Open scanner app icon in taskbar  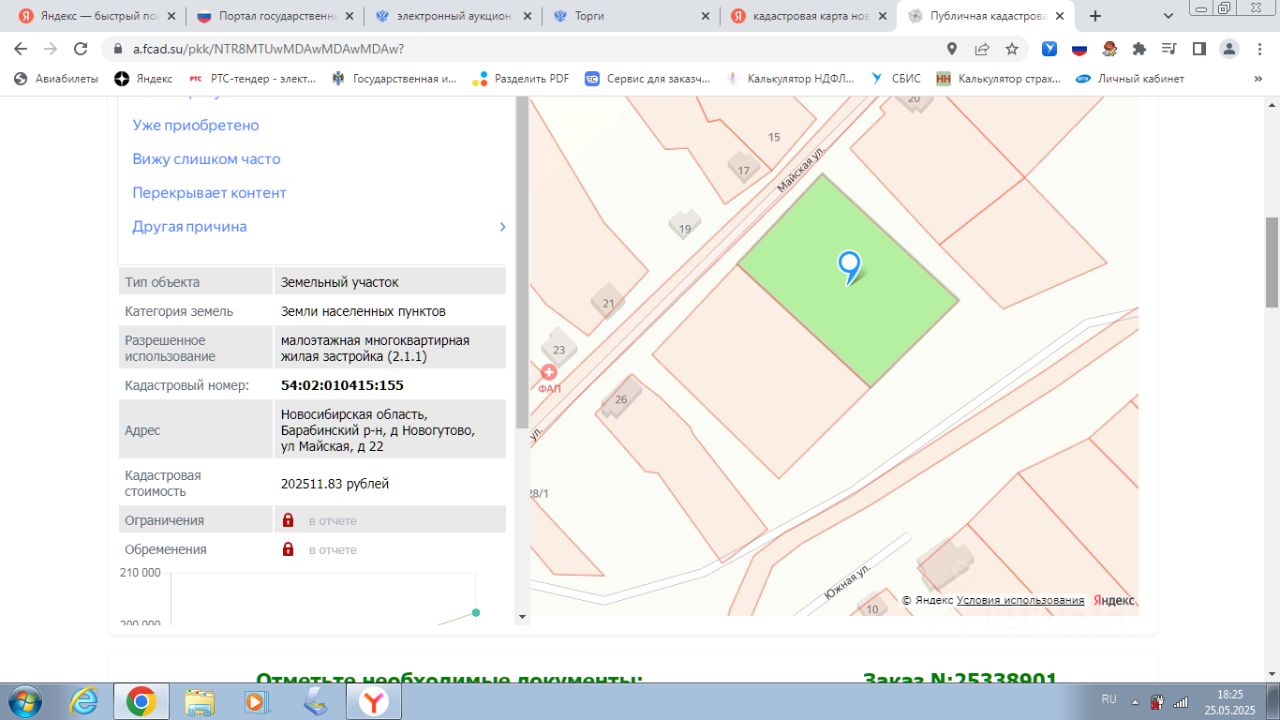(x=315, y=702)
